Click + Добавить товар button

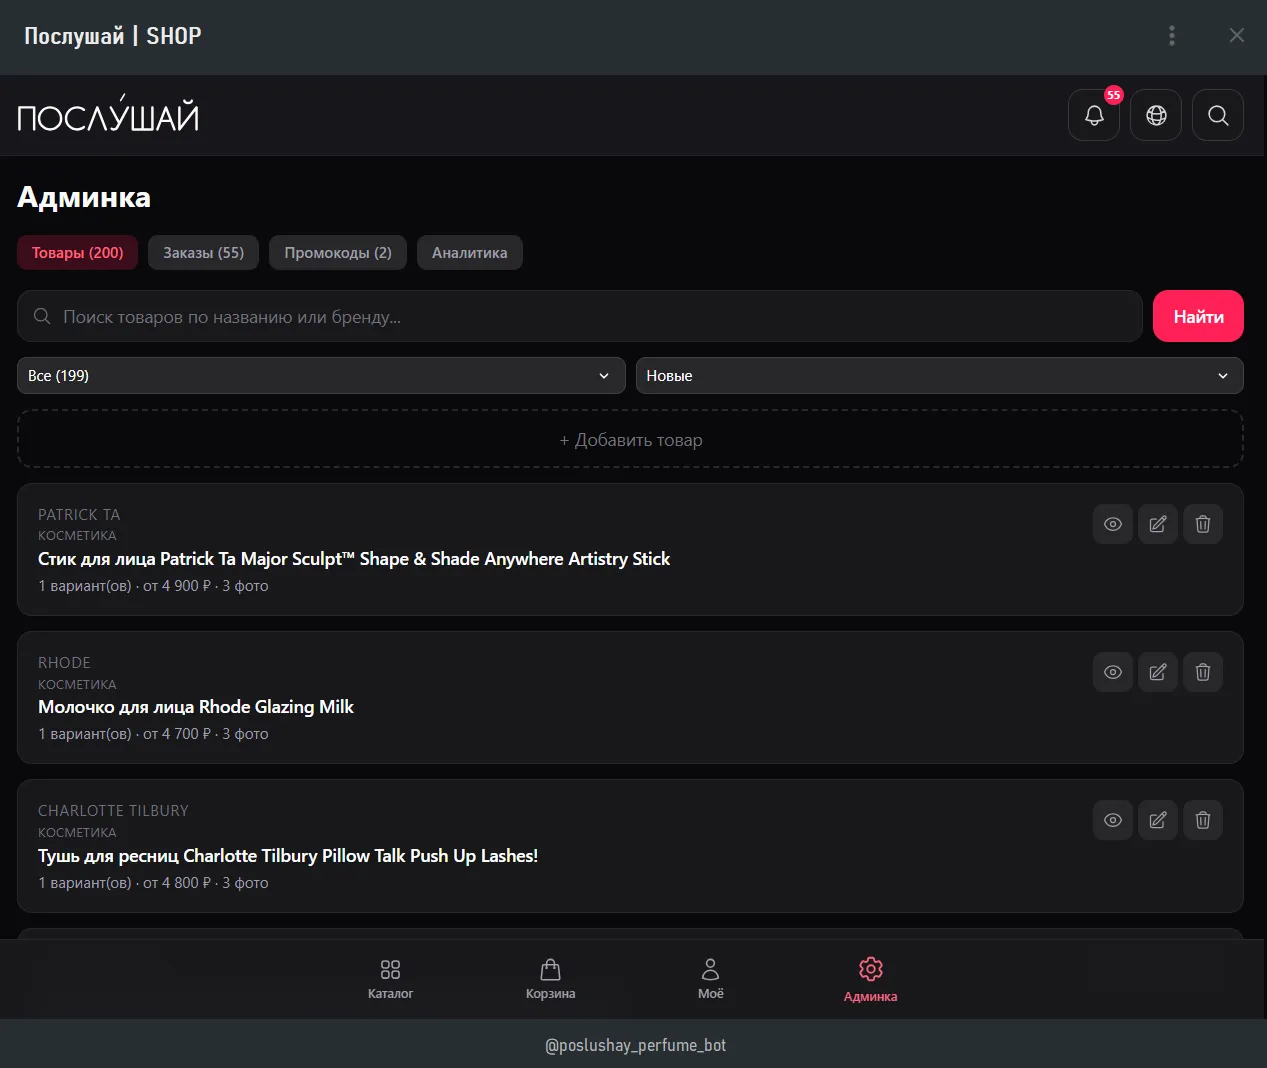click(630, 439)
